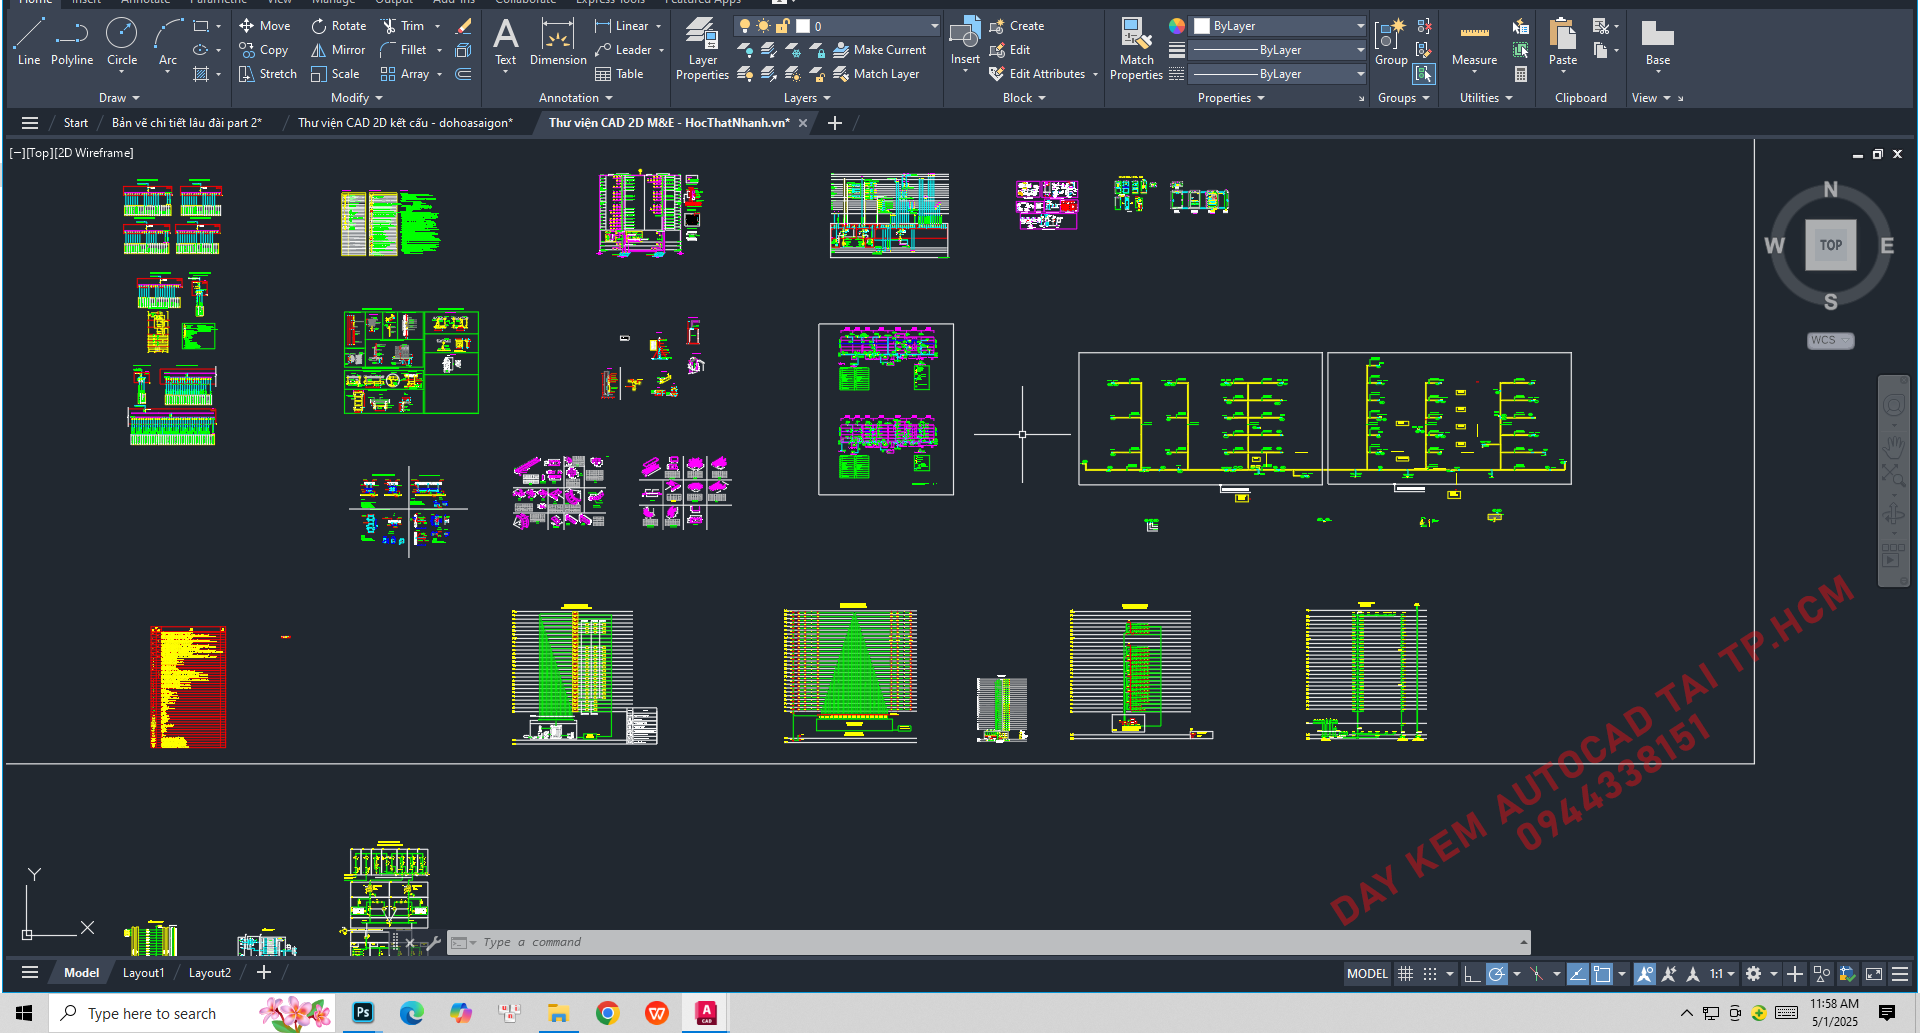Toggle clean screen mode

(x=1874, y=973)
